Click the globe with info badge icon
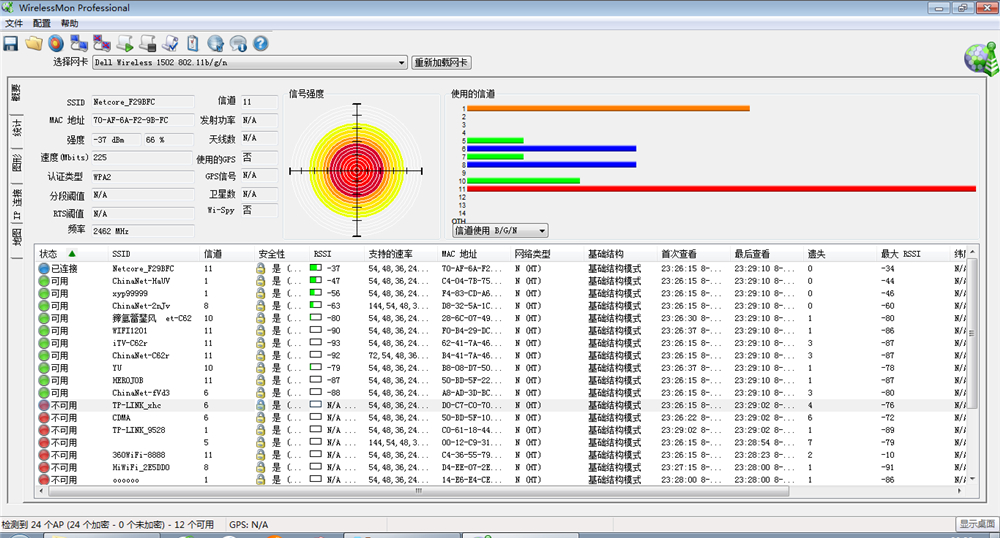1000x538 pixels. coord(215,43)
